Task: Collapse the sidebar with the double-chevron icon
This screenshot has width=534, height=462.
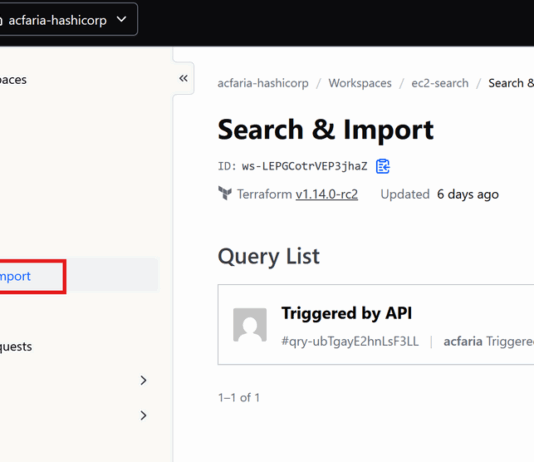Action: [183, 78]
